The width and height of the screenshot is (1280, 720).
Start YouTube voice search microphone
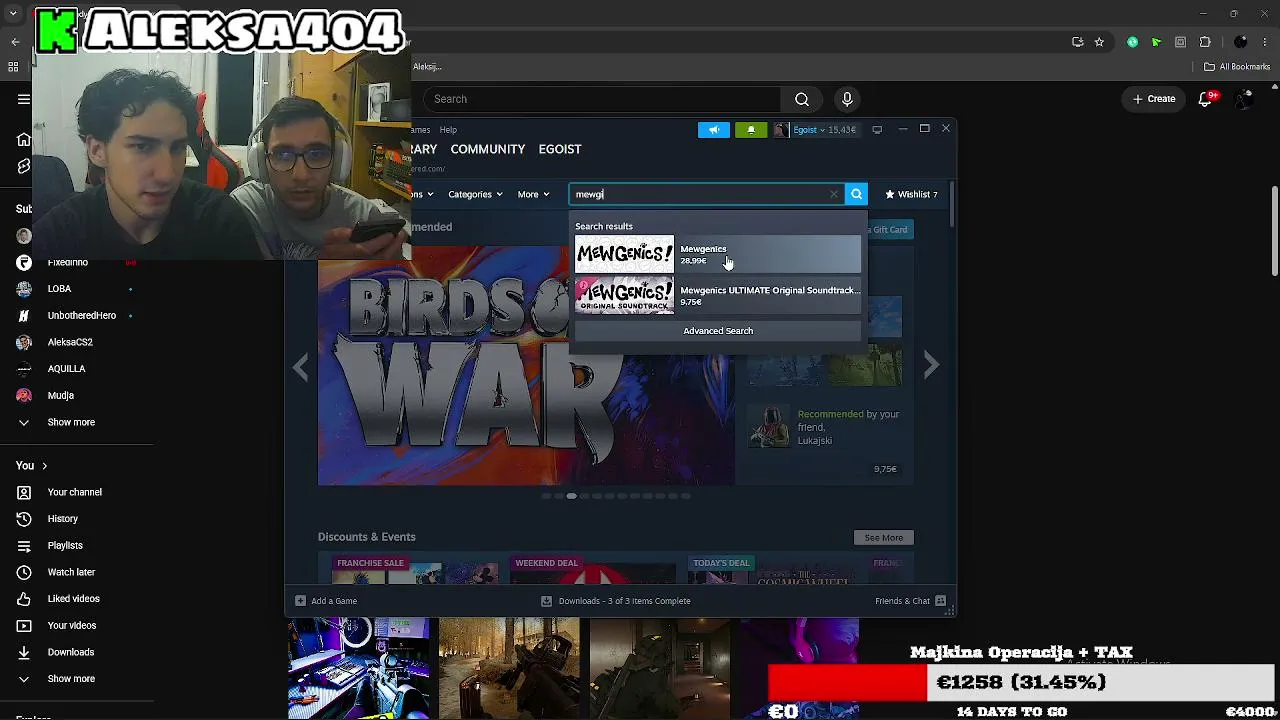coord(847,99)
